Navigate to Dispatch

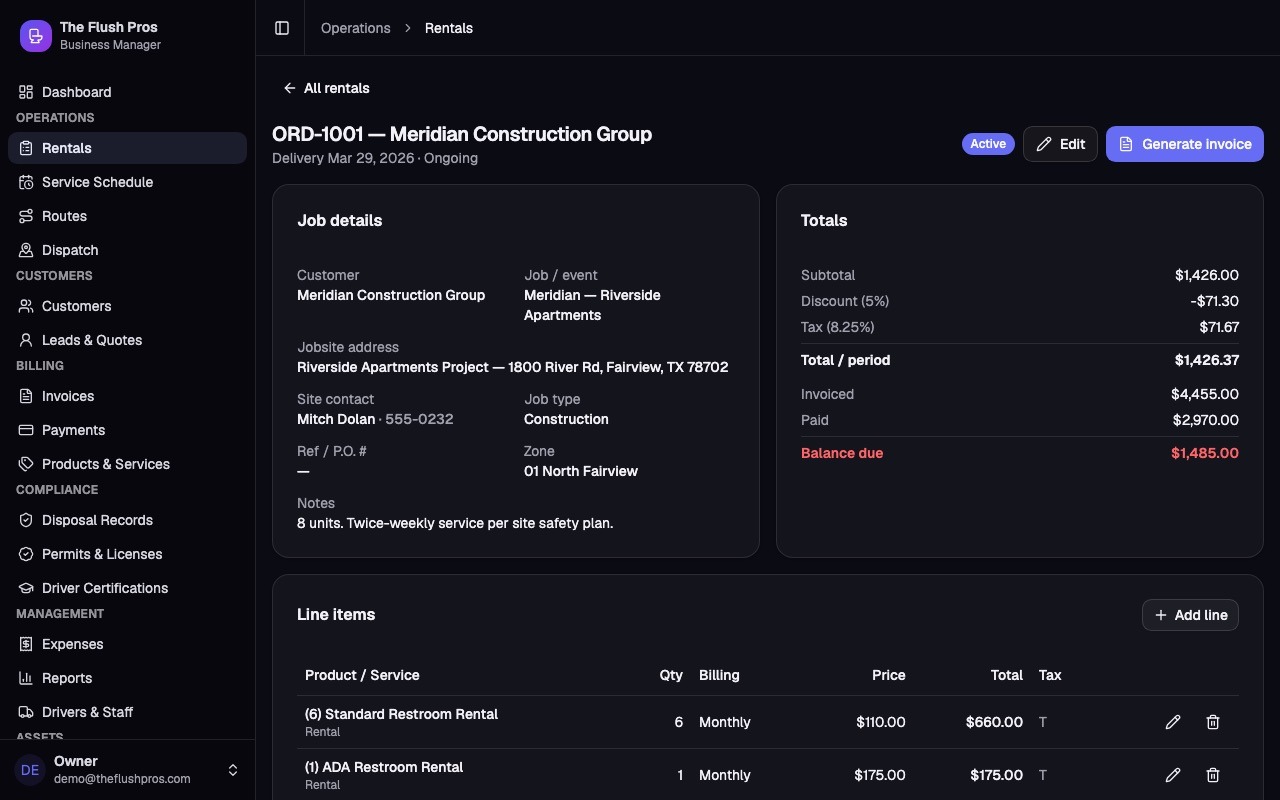[x=127, y=250]
